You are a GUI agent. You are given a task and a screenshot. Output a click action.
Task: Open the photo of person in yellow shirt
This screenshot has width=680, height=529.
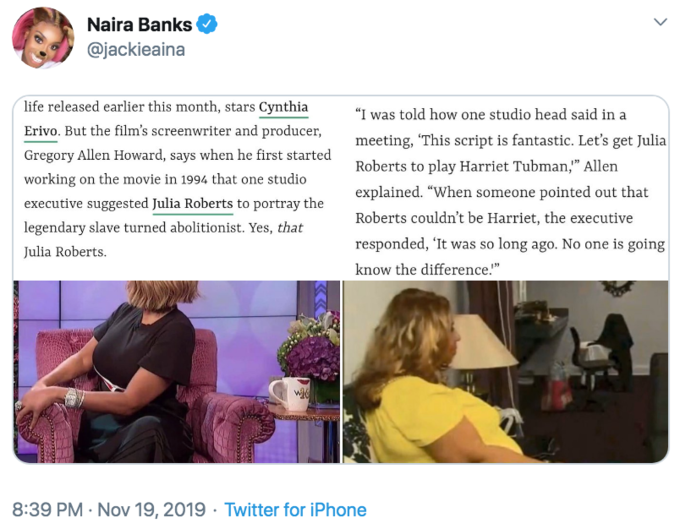[x=506, y=372]
